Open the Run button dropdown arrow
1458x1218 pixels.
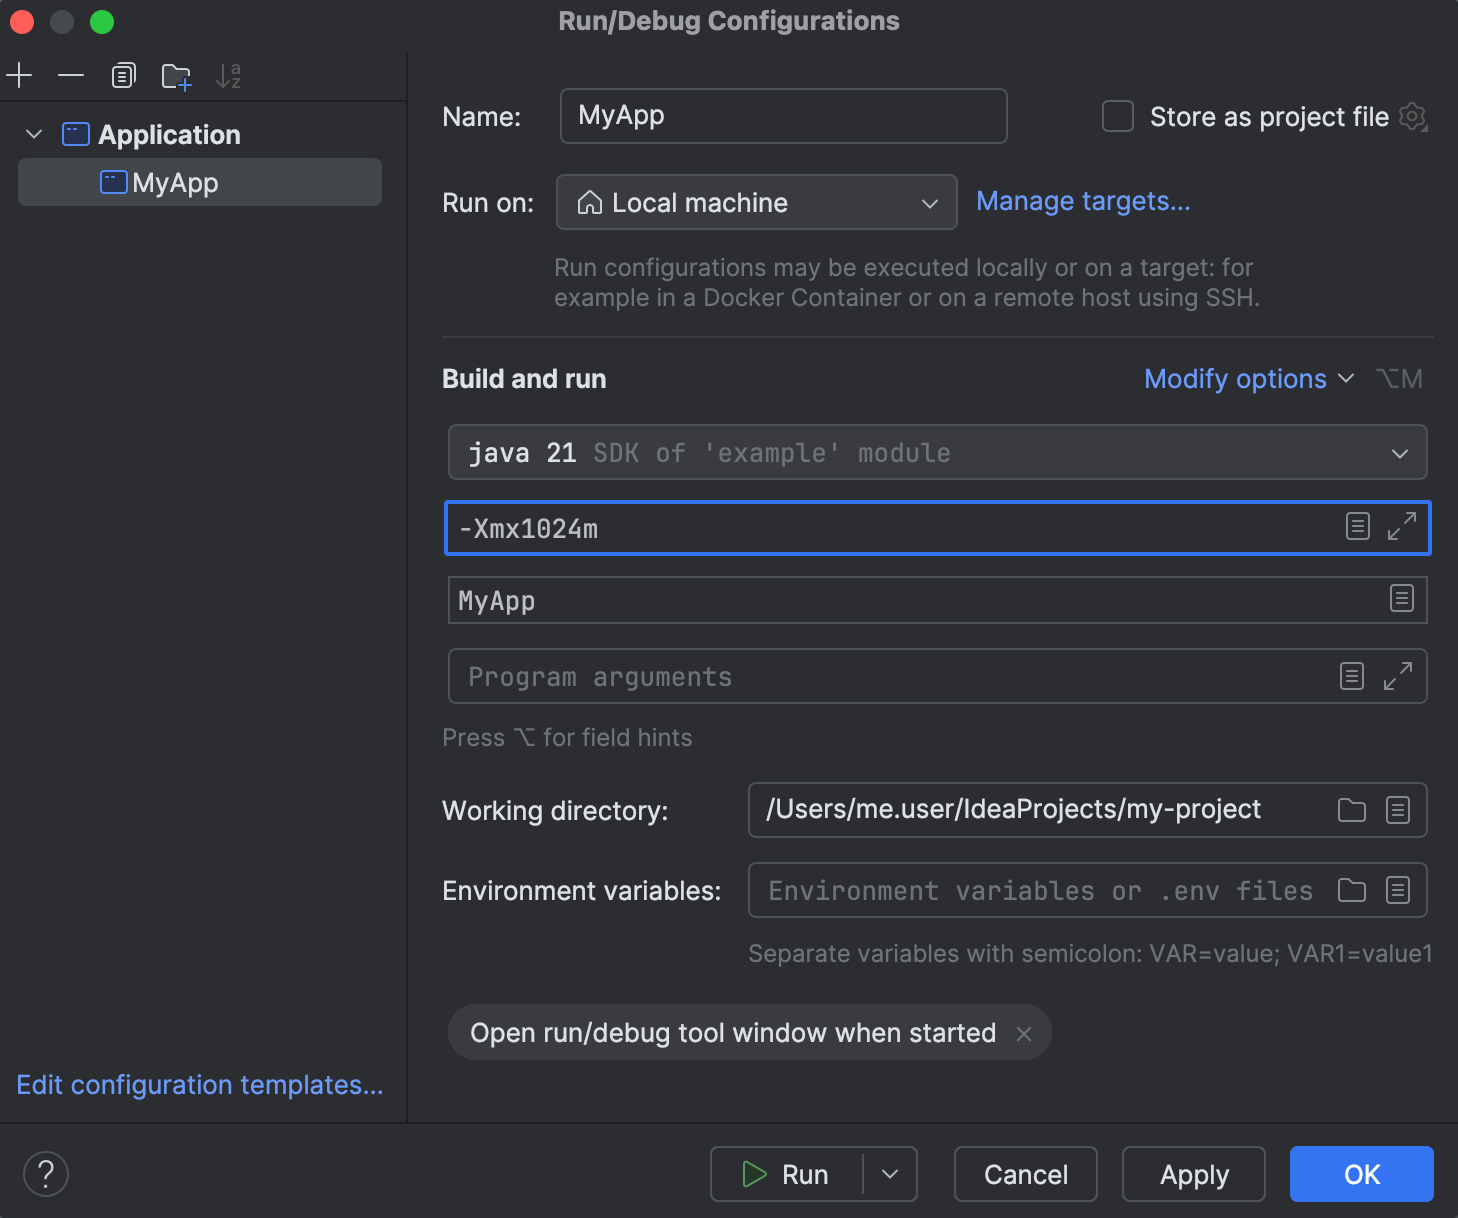coord(888,1174)
